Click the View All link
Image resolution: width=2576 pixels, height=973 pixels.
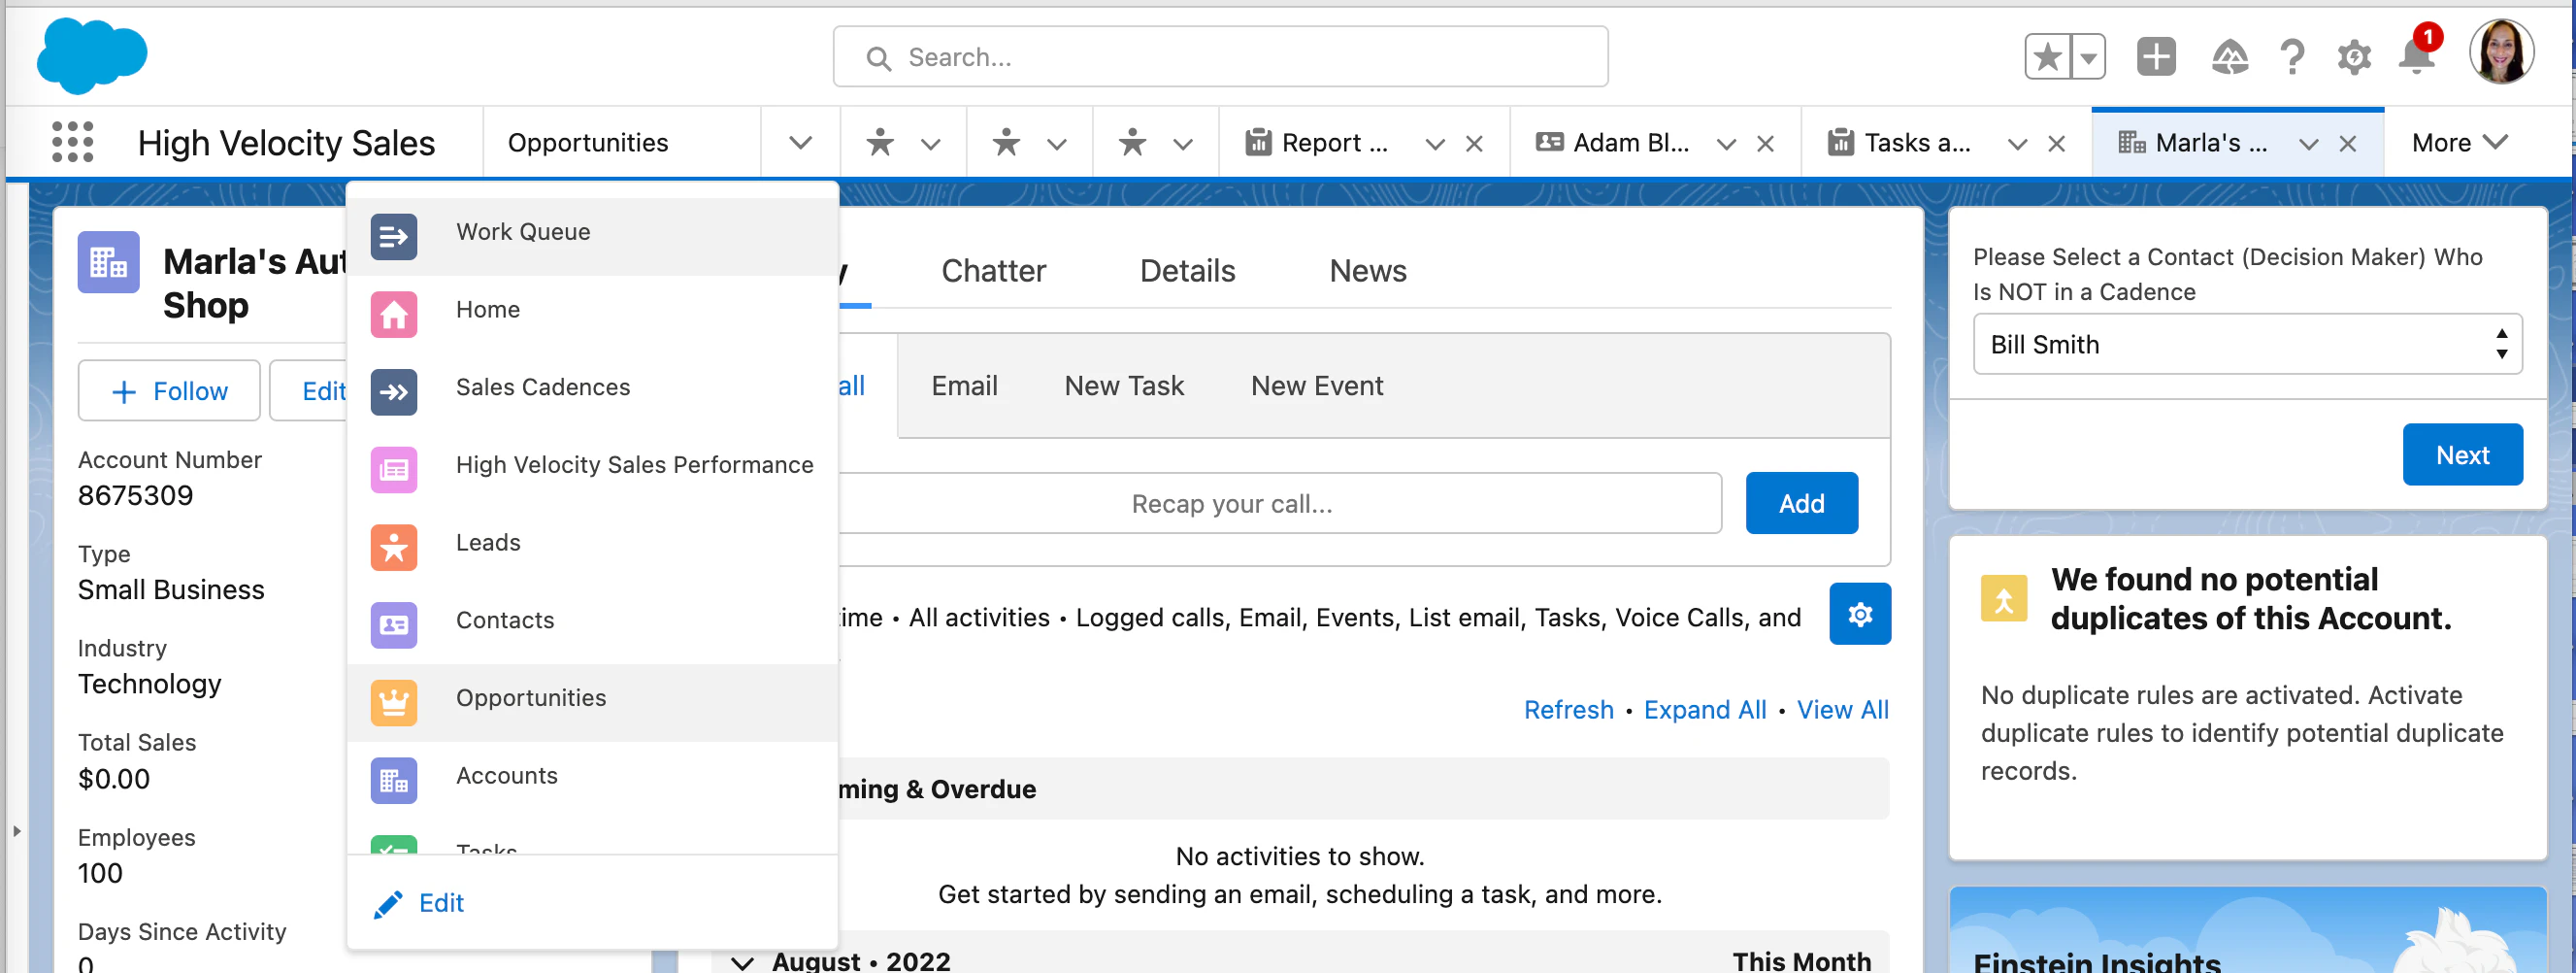pyautogui.click(x=1842, y=711)
